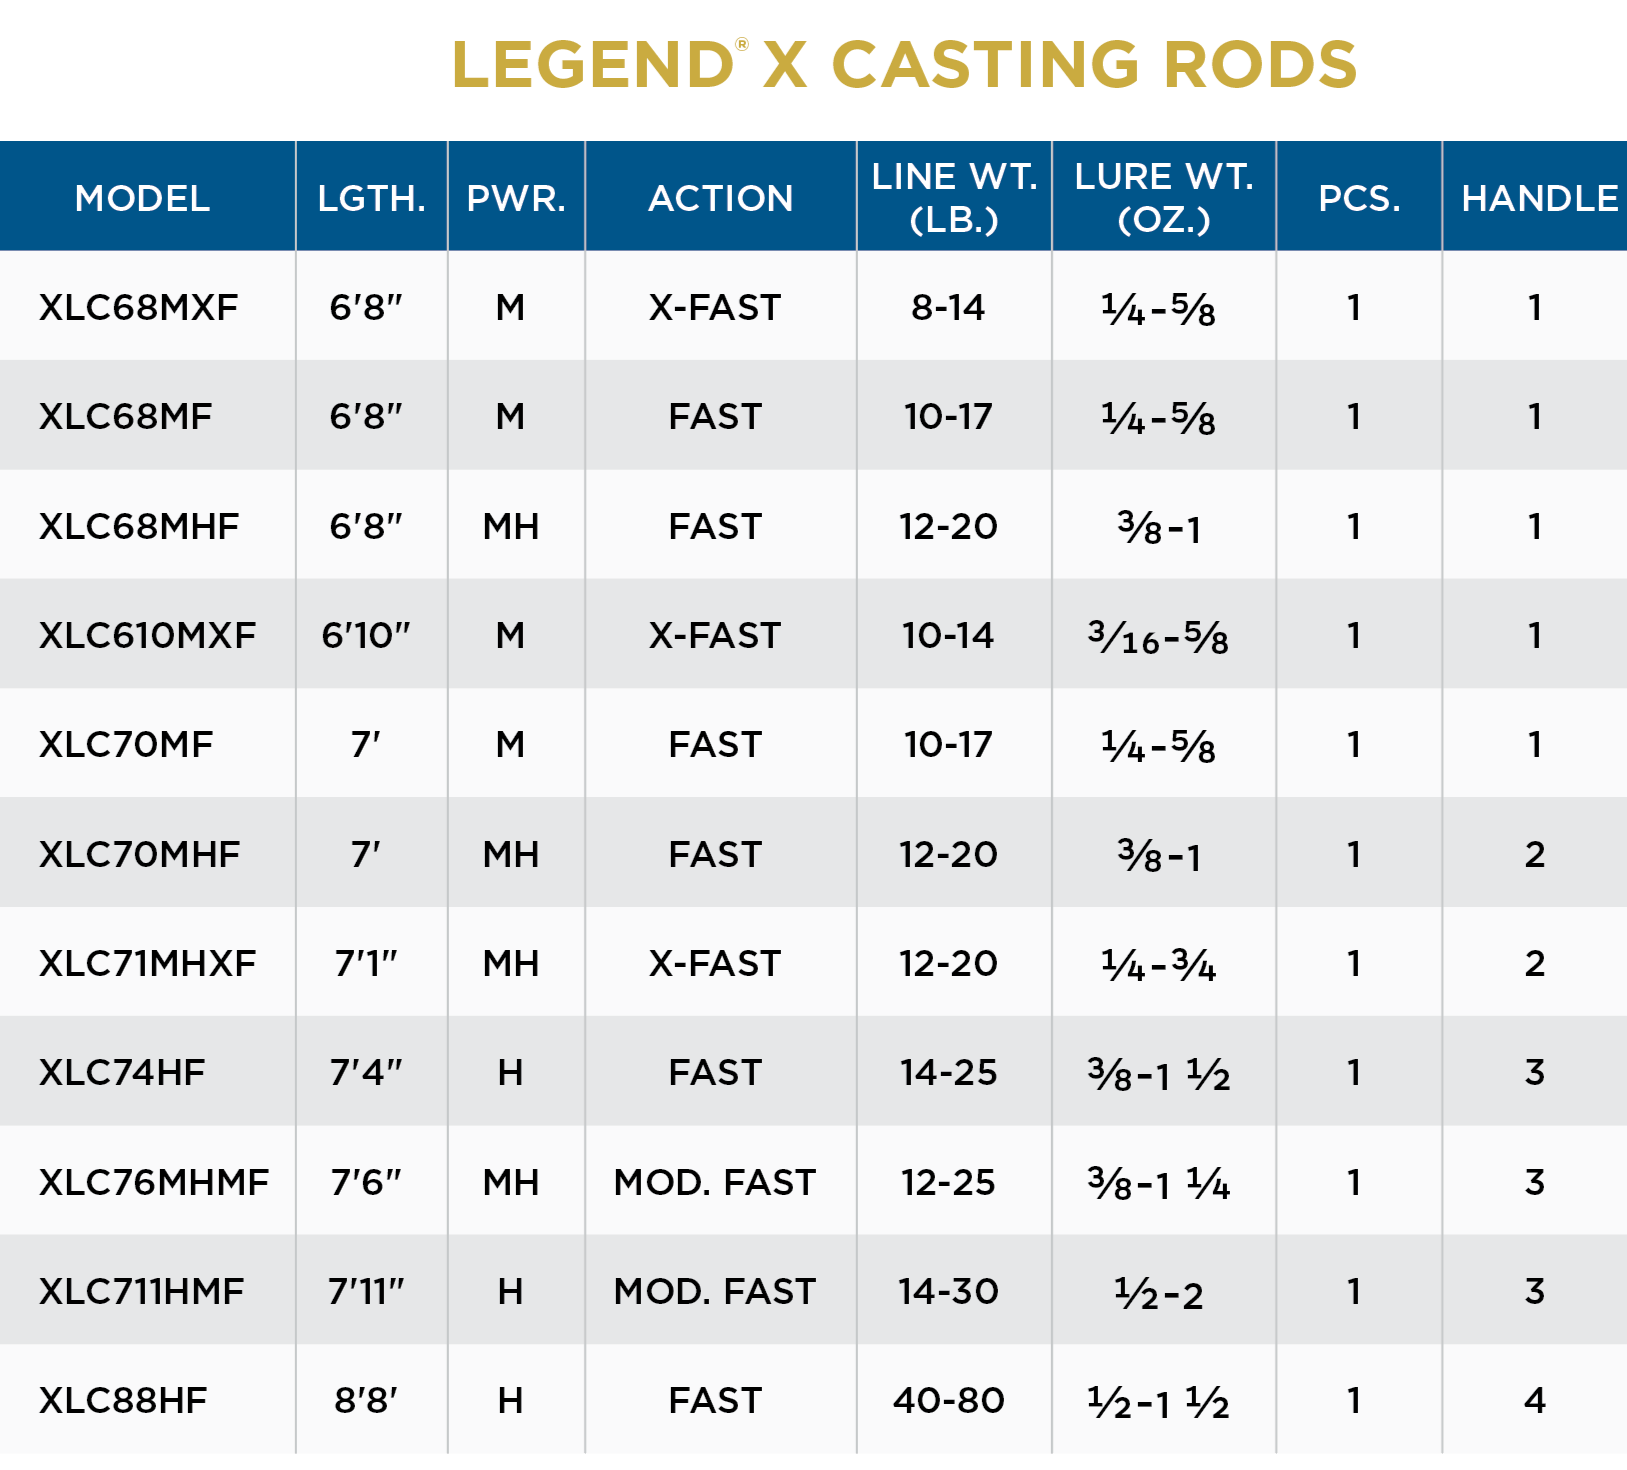This screenshot has width=1627, height=1470.
Task: Click the 14-30 line weight cell
Action: [x=948, y=1291]
